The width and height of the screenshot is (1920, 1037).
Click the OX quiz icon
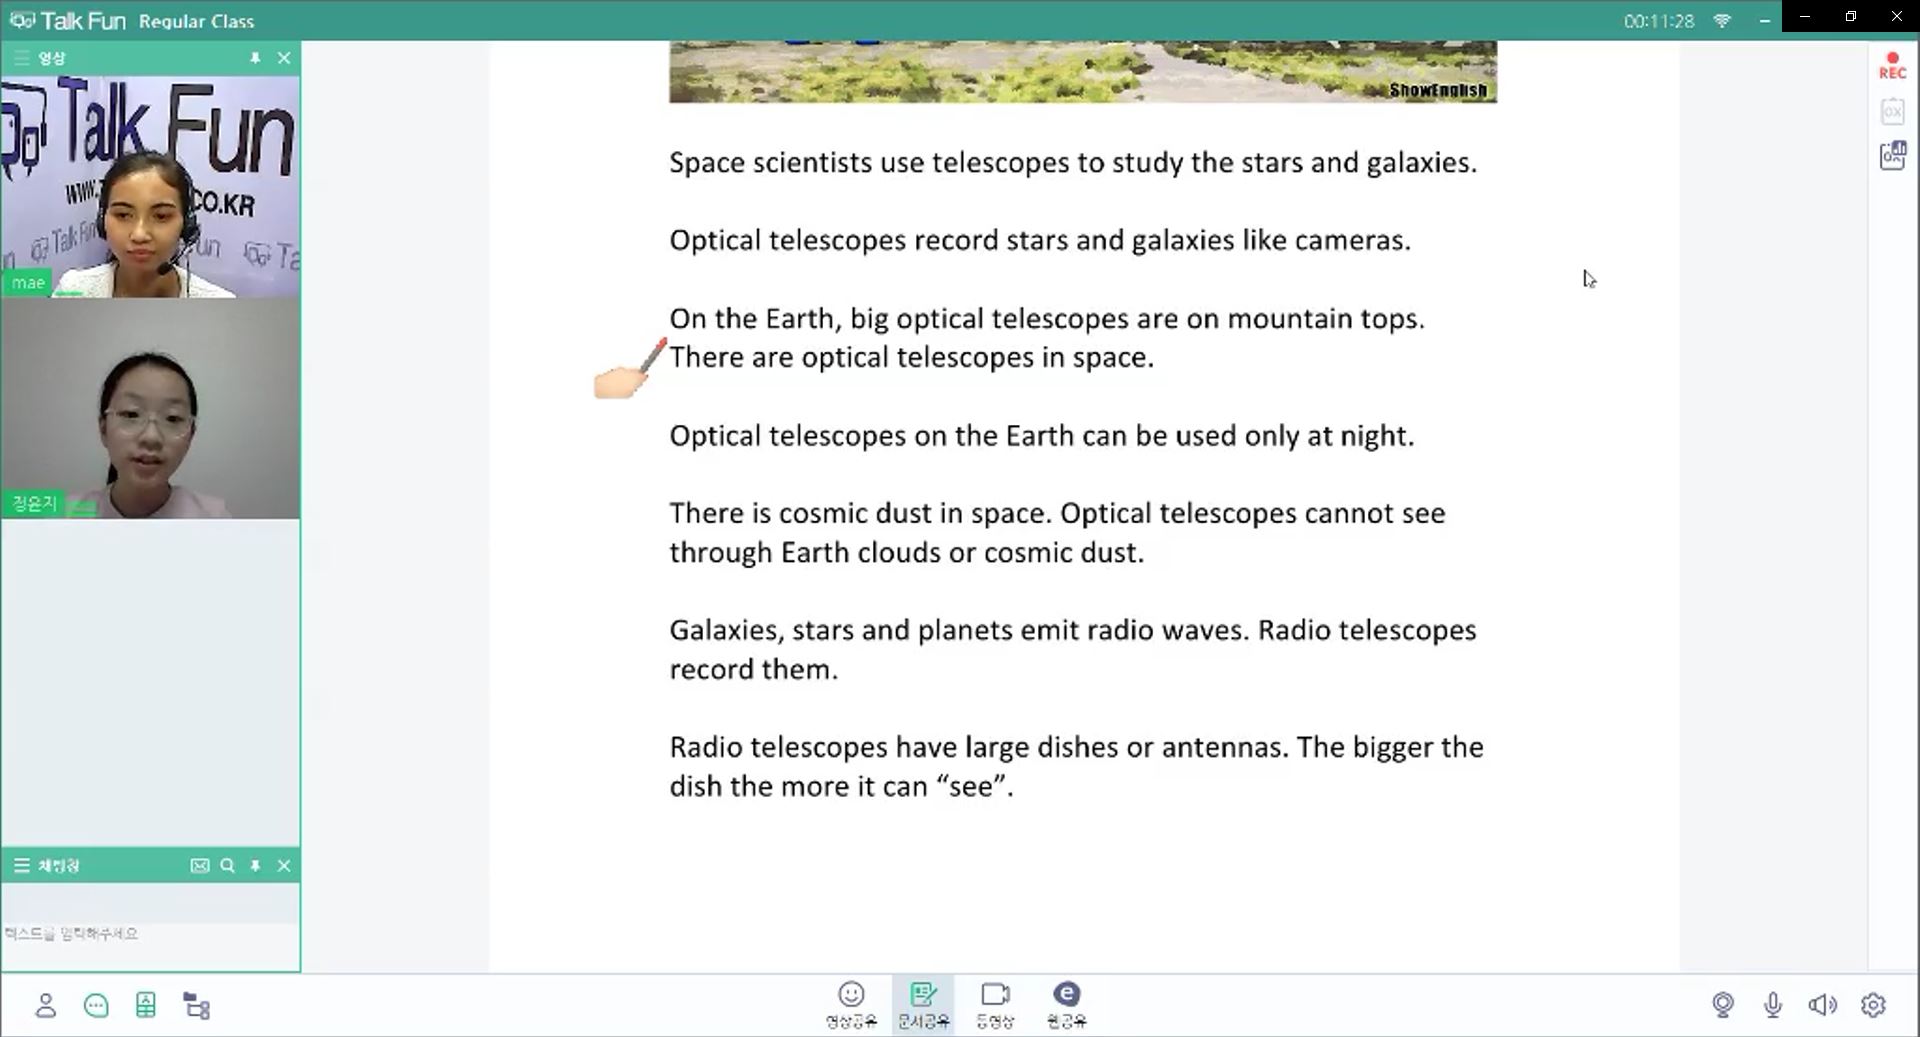(x=1892, y=111)
